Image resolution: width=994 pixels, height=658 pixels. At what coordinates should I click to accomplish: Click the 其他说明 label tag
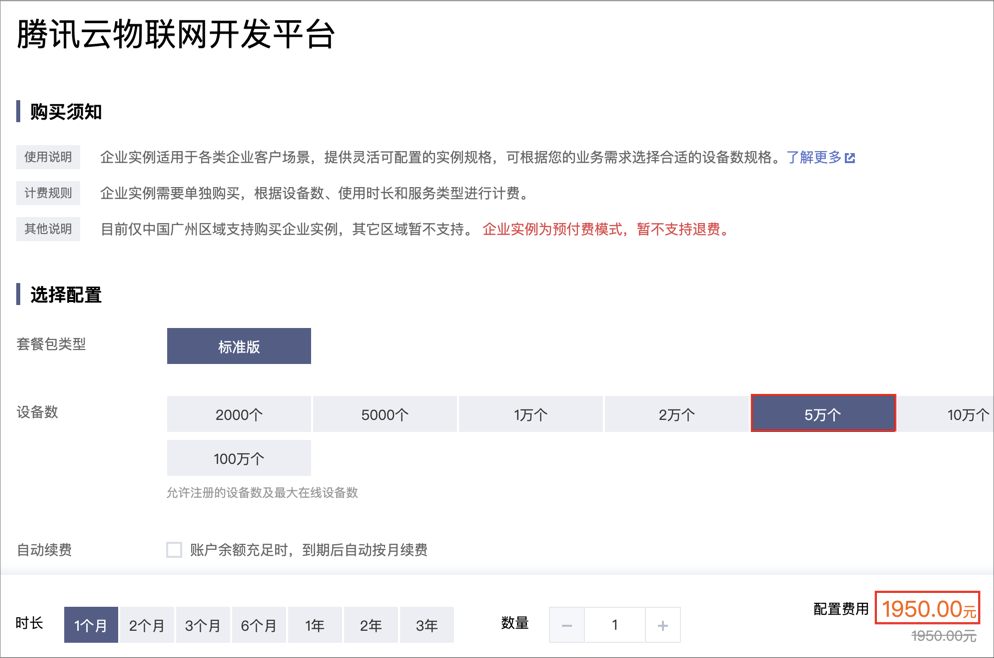tap(48, 229)
